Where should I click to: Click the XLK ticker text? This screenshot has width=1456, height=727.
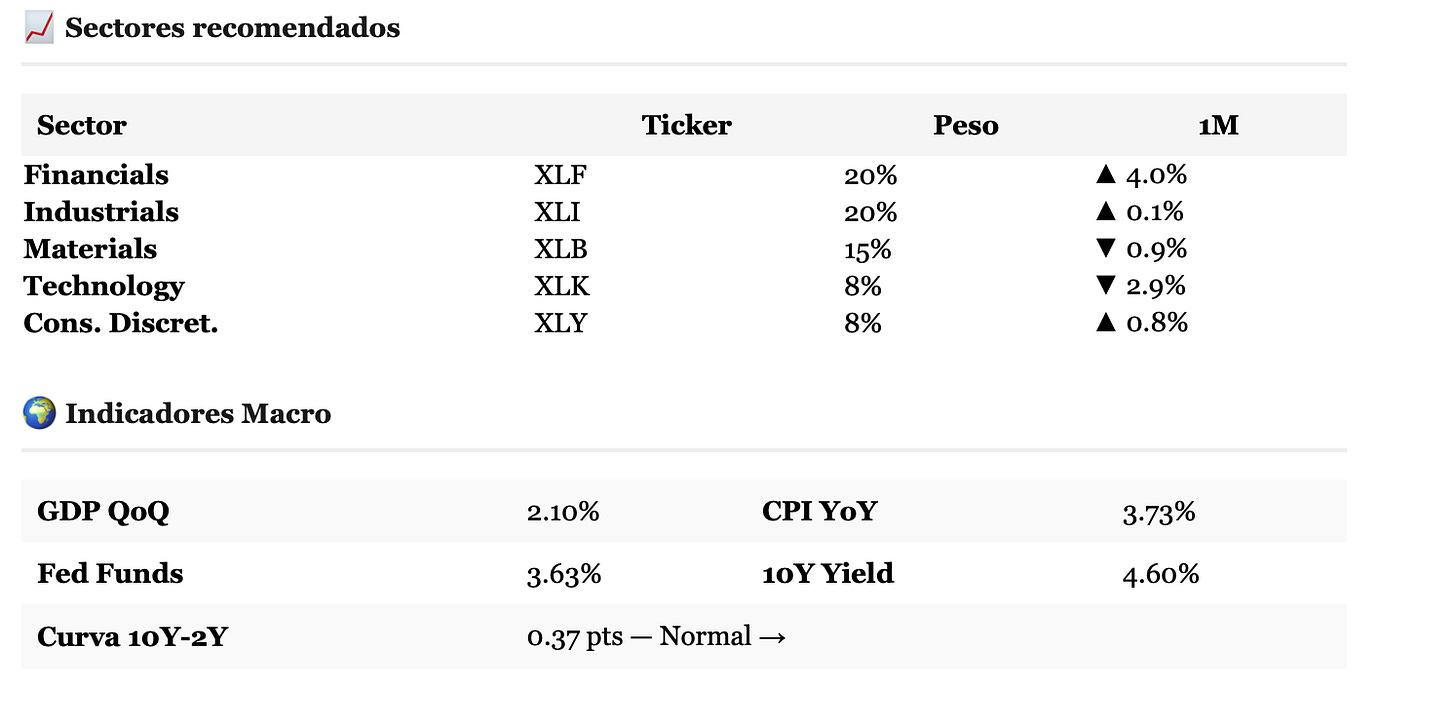[x=562, y=286]
